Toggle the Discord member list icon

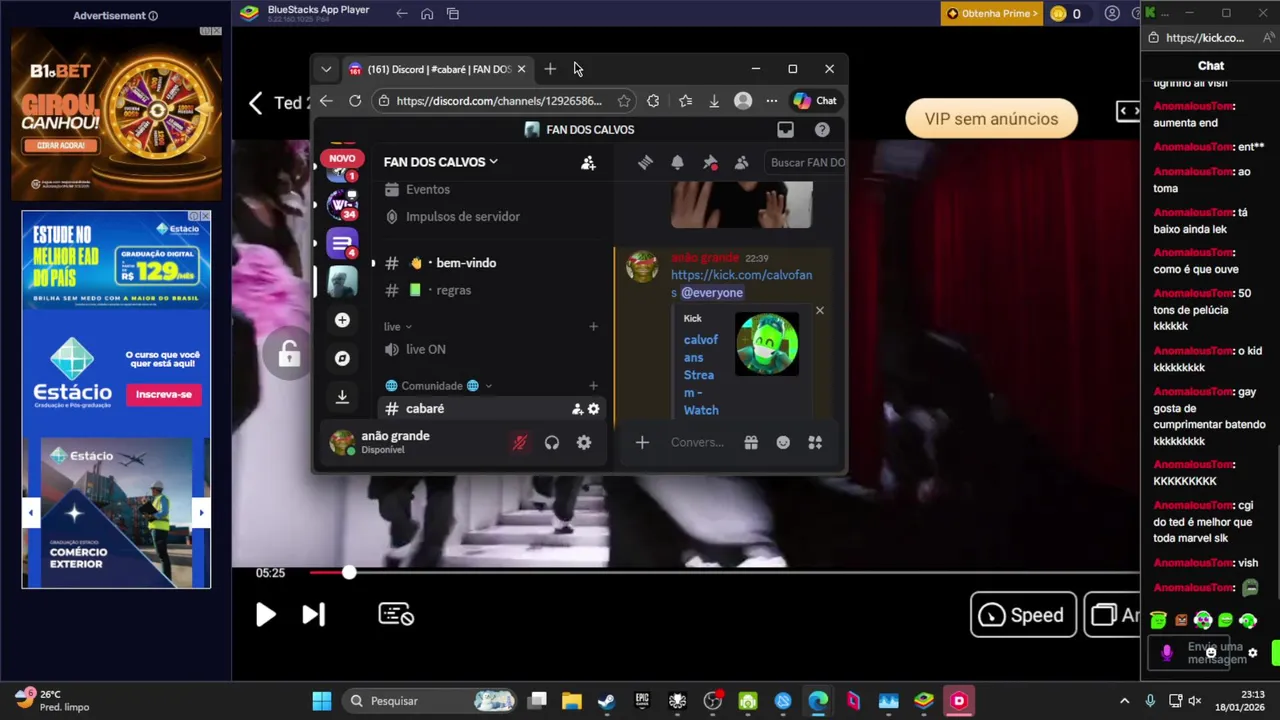pyautogui.click(x=741, y=162)
